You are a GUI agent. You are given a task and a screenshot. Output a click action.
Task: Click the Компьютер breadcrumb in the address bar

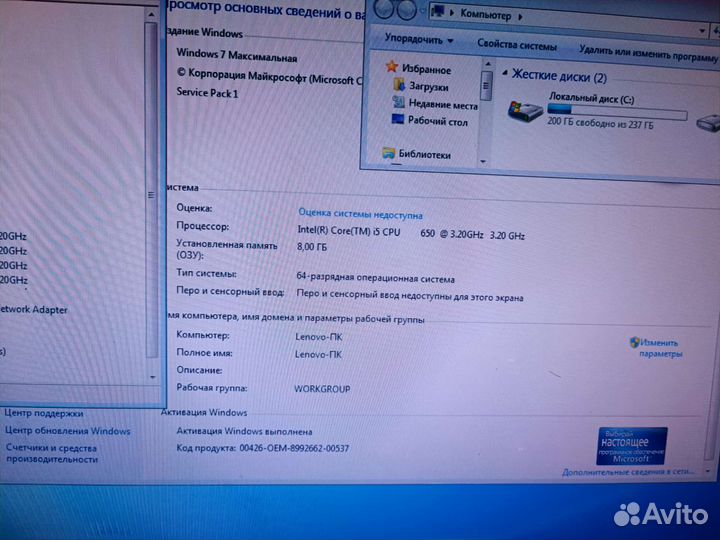486,15
